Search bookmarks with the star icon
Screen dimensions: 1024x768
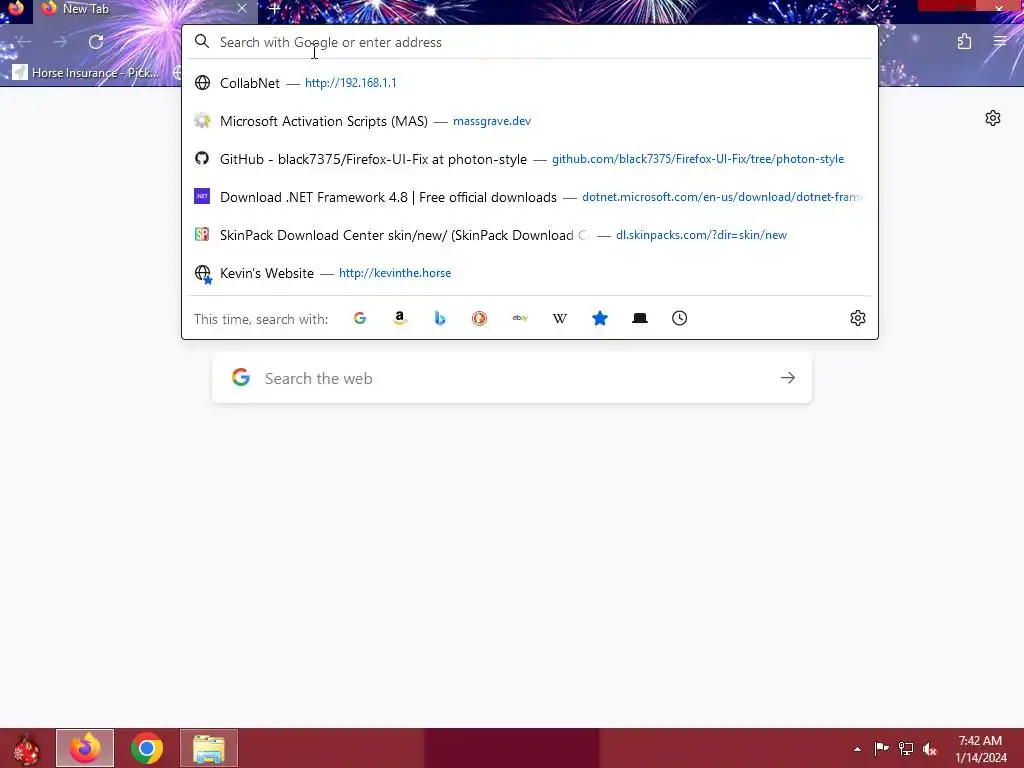click(x=600, y=318)
